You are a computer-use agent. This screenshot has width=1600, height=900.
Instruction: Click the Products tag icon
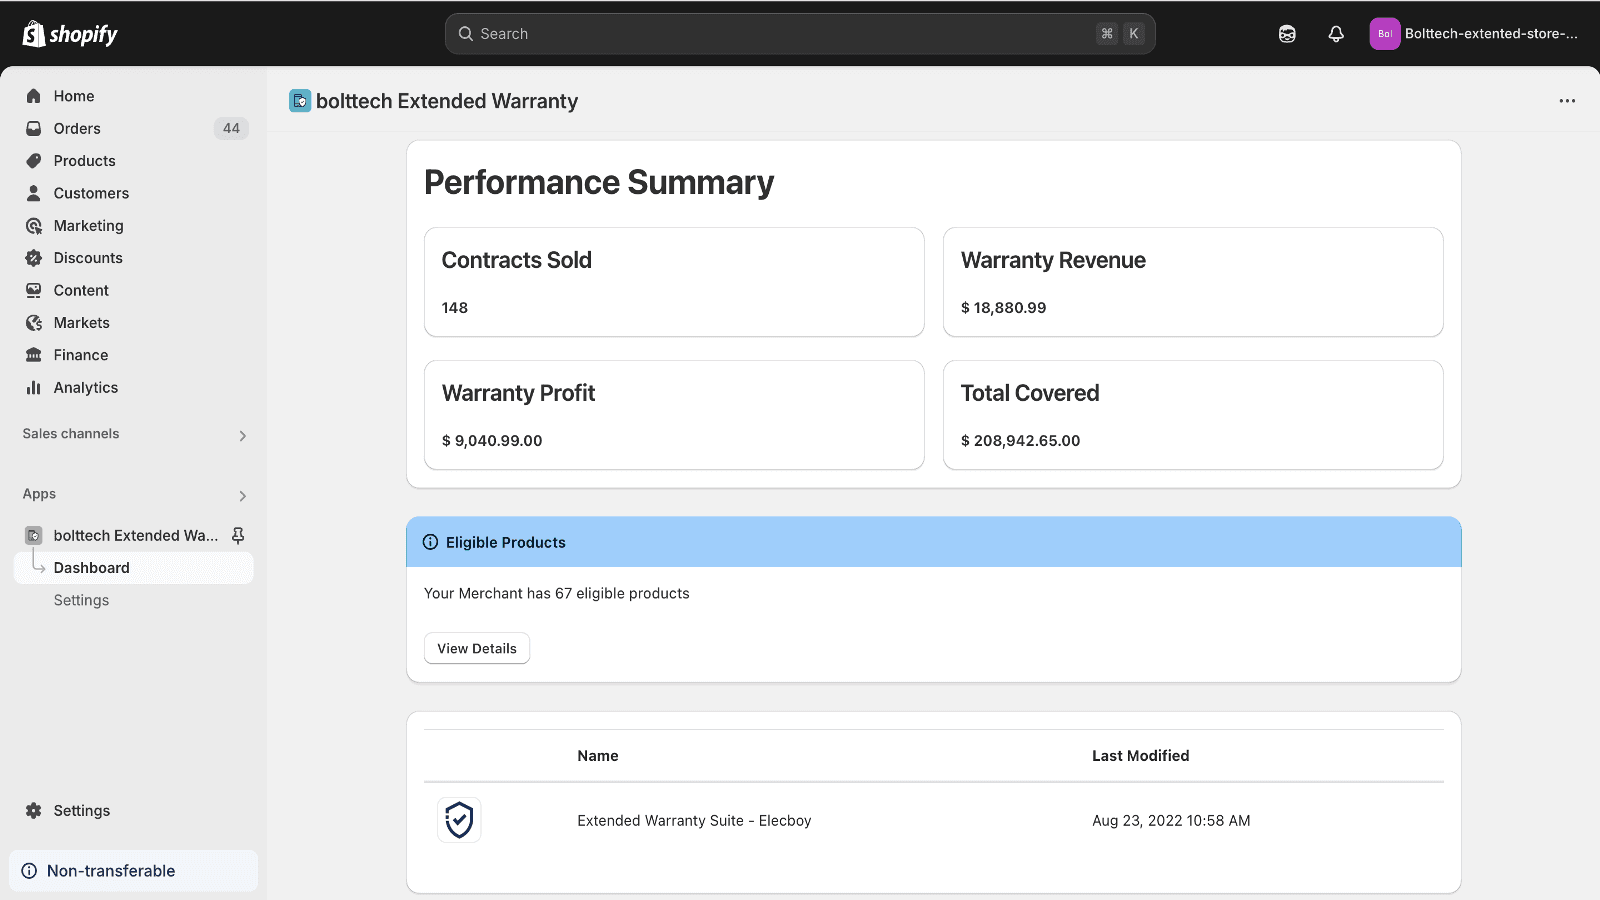coord(33,160)
